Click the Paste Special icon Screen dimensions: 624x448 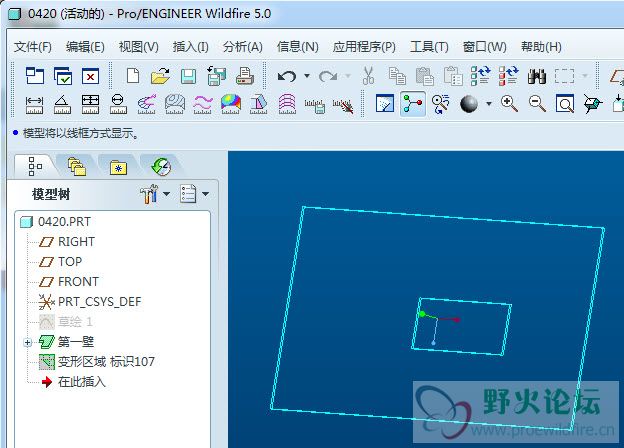(453, 76)
